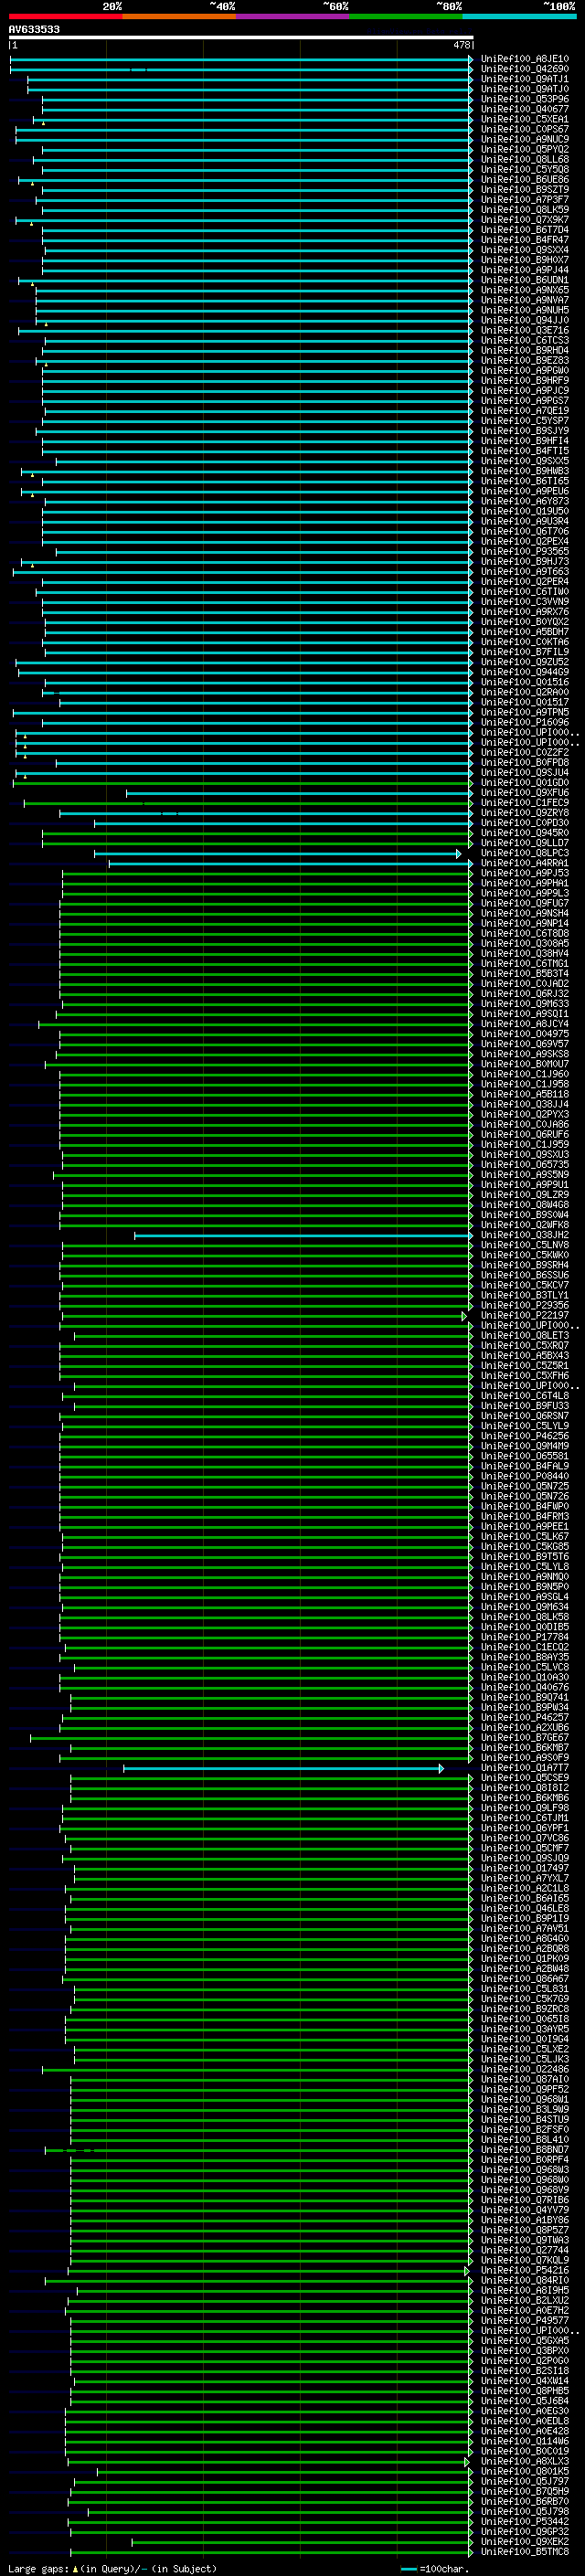Click the cyan ~100% identity legend bar

[x=520, y=17]
